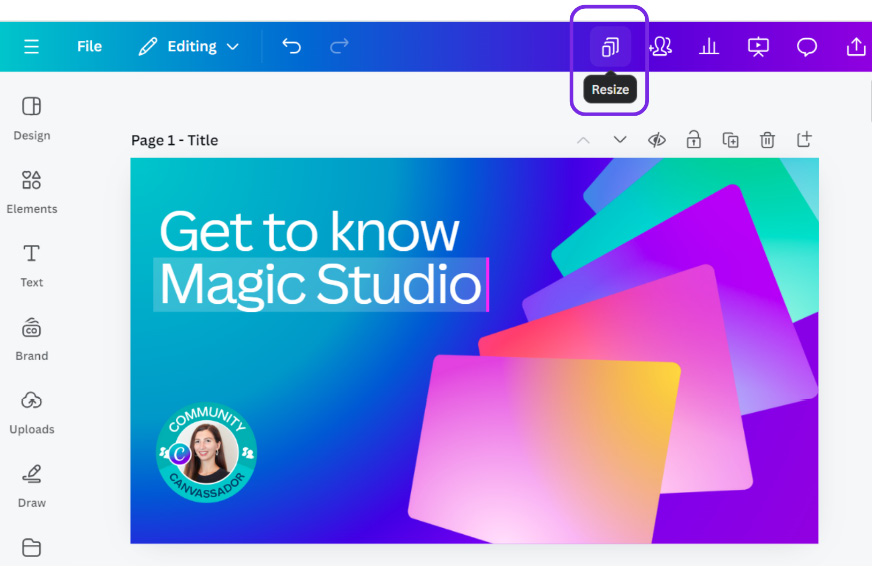Open the Text panel
The image size is (872, 568).
coord(32,265)
